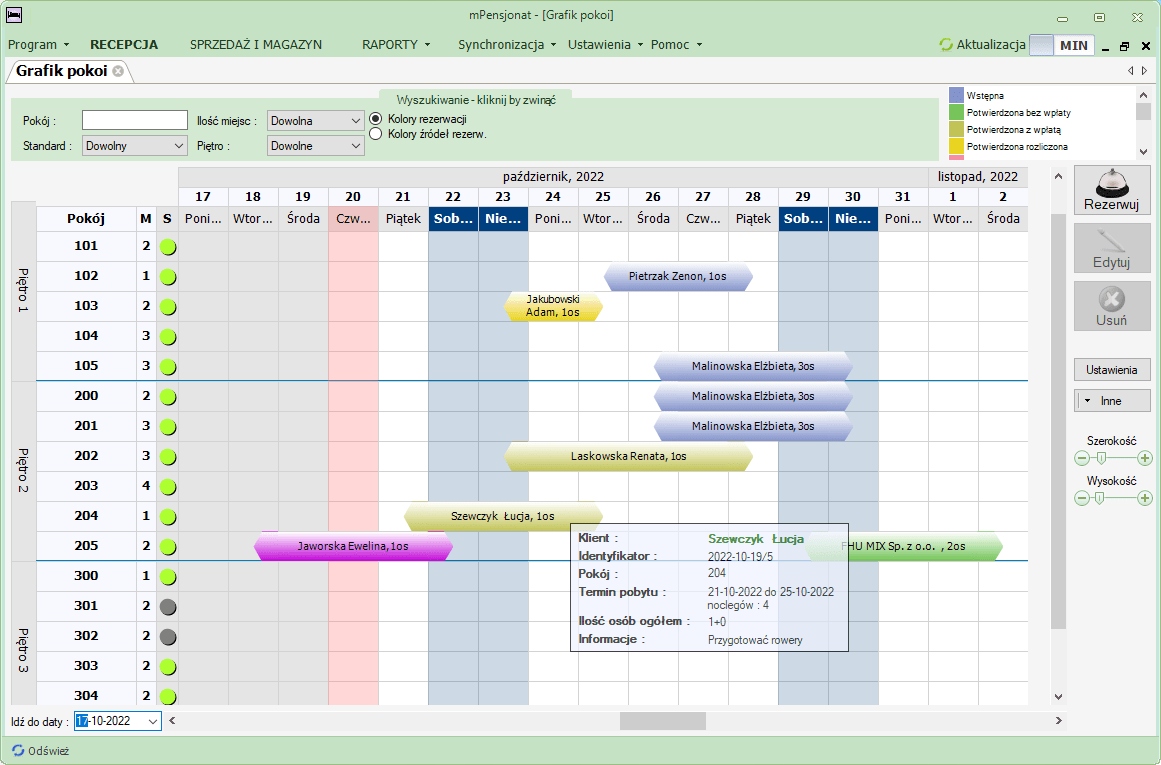The width and height of the screenshot is (1161, 765).
Task: Click the Szerokość slider handle
Action: point(1101,458)
